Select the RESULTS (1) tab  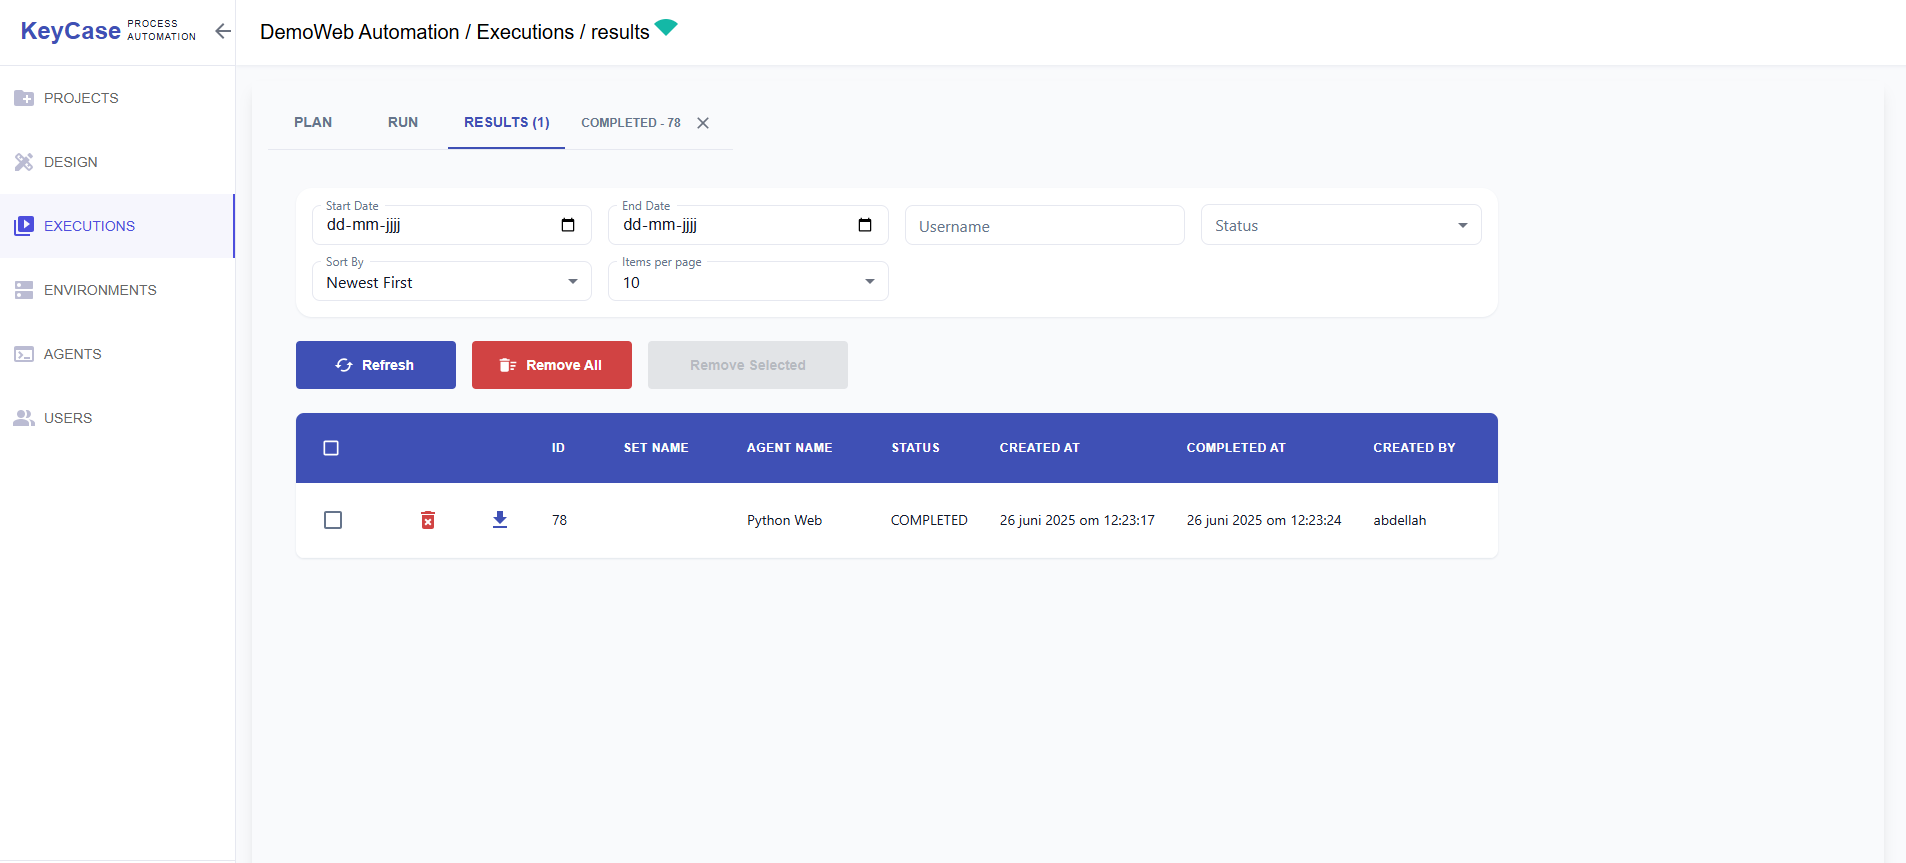click(x=507, y=122)
